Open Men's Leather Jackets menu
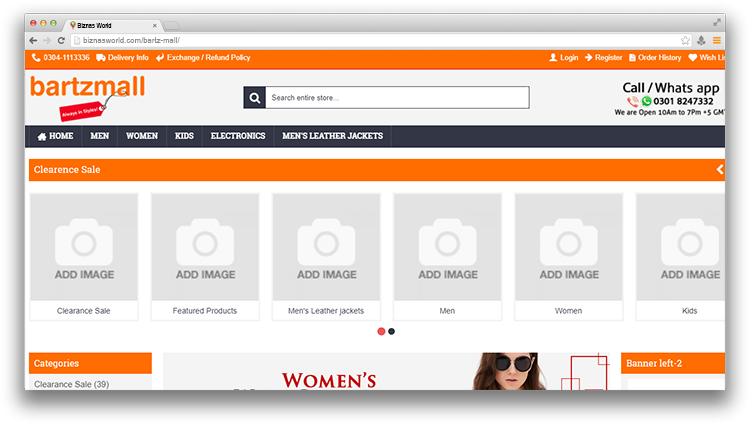Image resolution: width=750 pixels, height=425 pixels. pyautogui.click(x=332, y=136)
